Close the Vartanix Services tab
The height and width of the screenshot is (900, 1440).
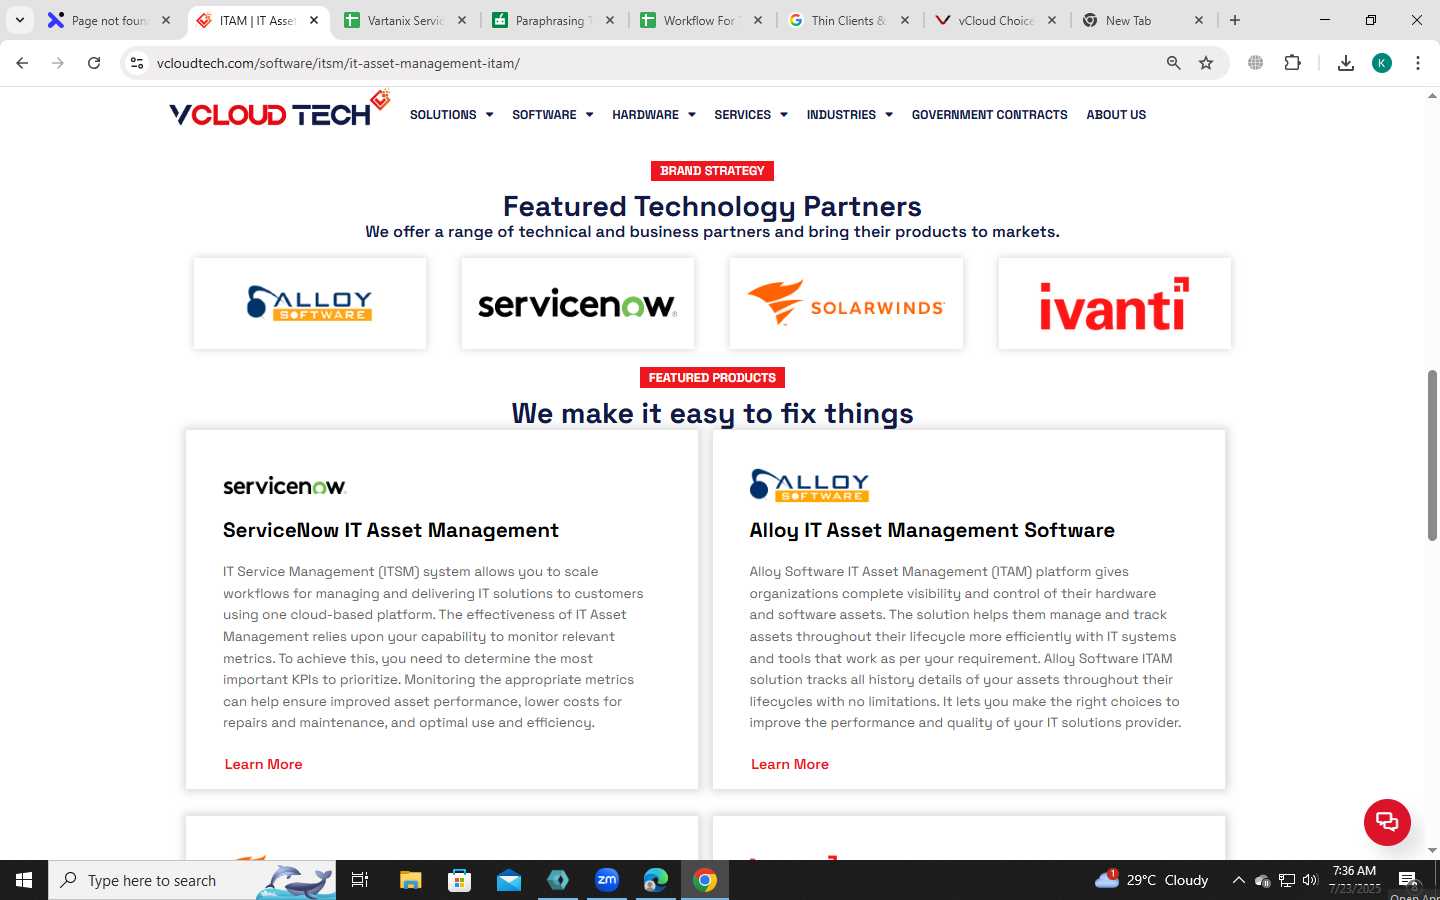(462, 20)
